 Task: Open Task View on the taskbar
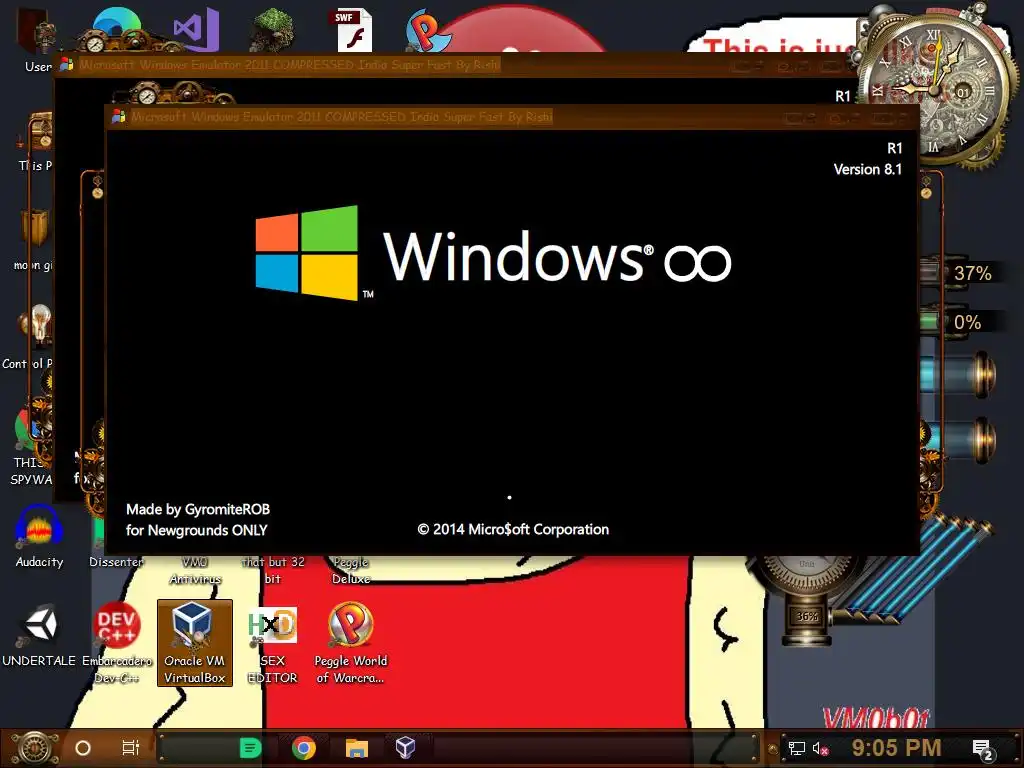click(x=131, y=748)
